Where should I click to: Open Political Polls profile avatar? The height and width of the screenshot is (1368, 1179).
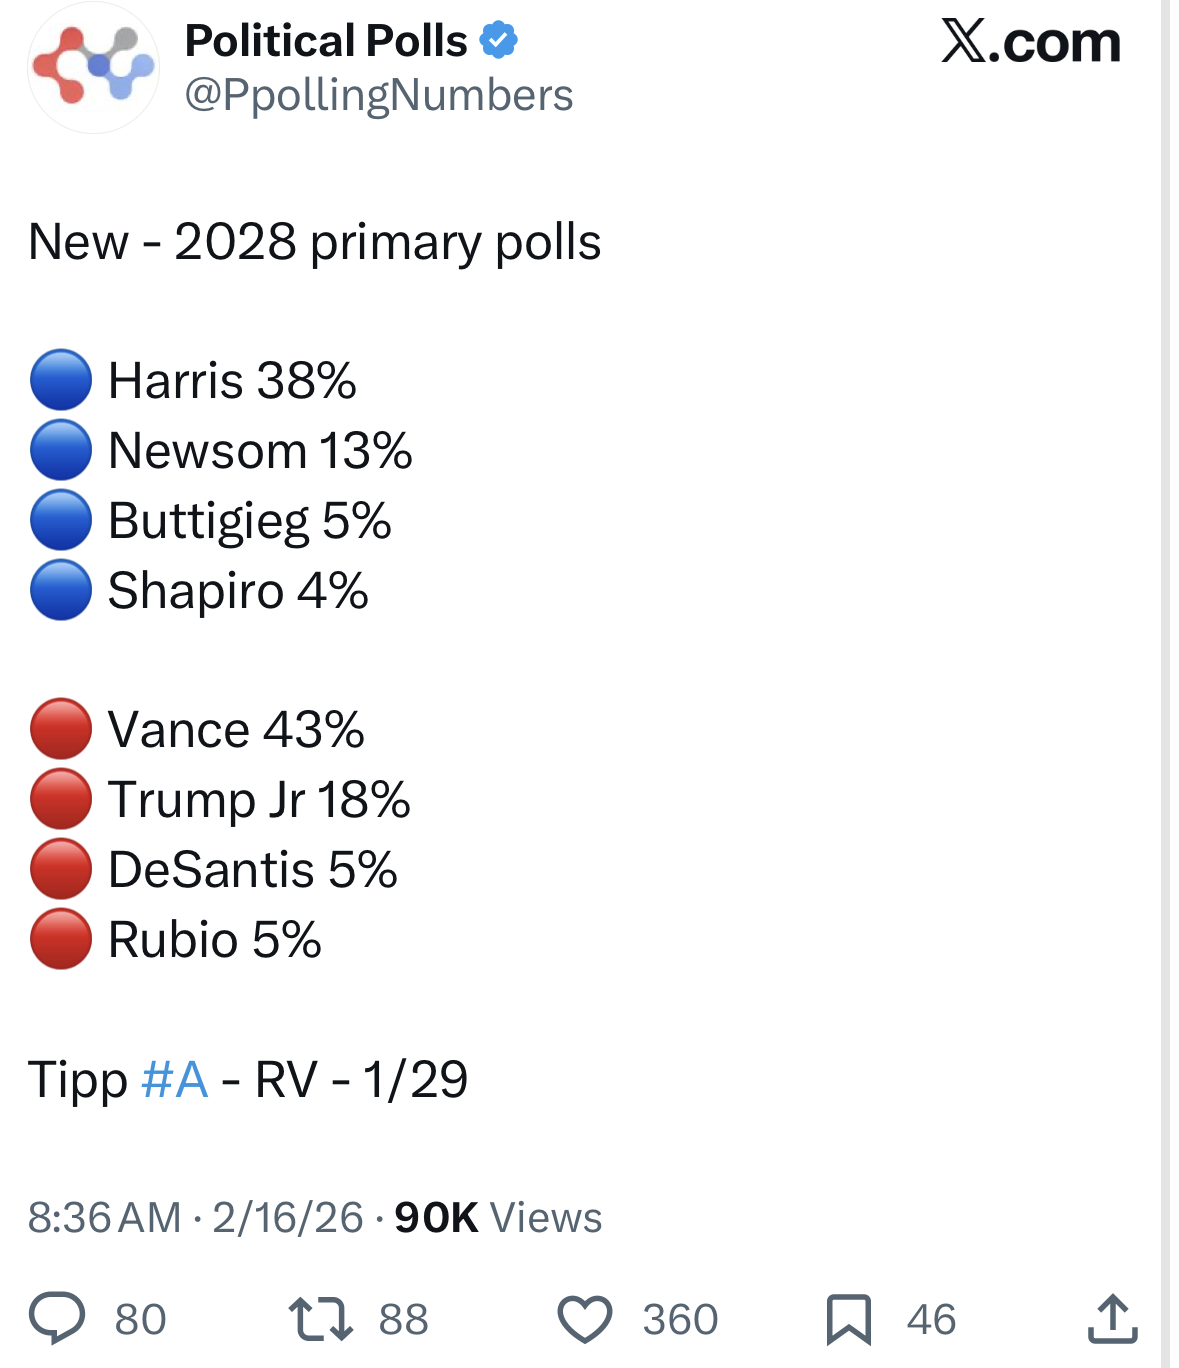pyautogui.click(x=93, y=68)
